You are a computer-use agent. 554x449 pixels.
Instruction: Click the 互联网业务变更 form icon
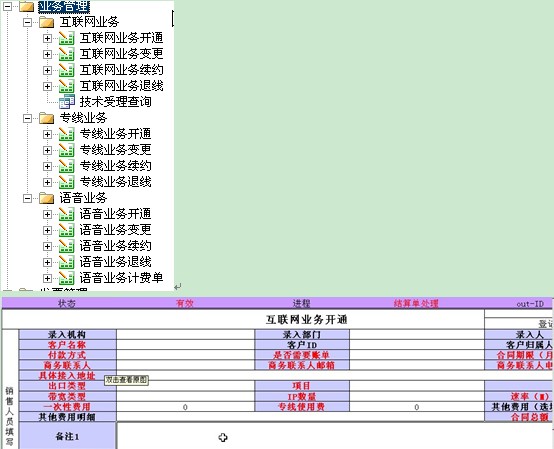click(x=66, y=54)
